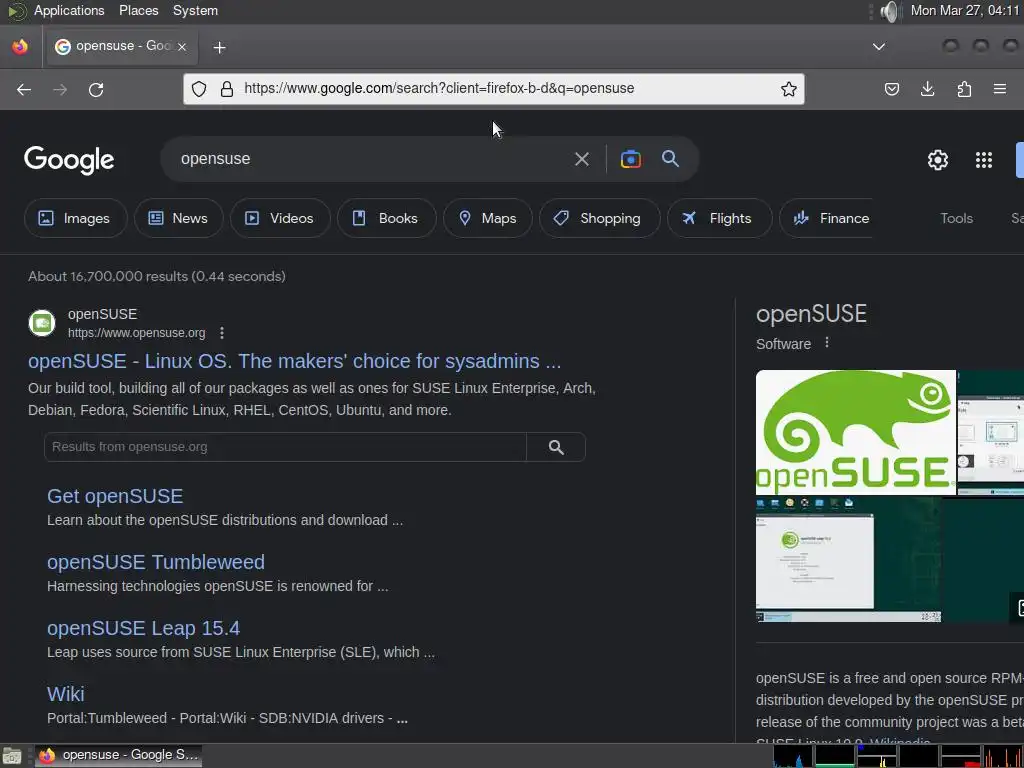The width and height of the screenshot is (1024, 768).
Task: Switch to the Flights filter
Action: (x=719, y=218)
